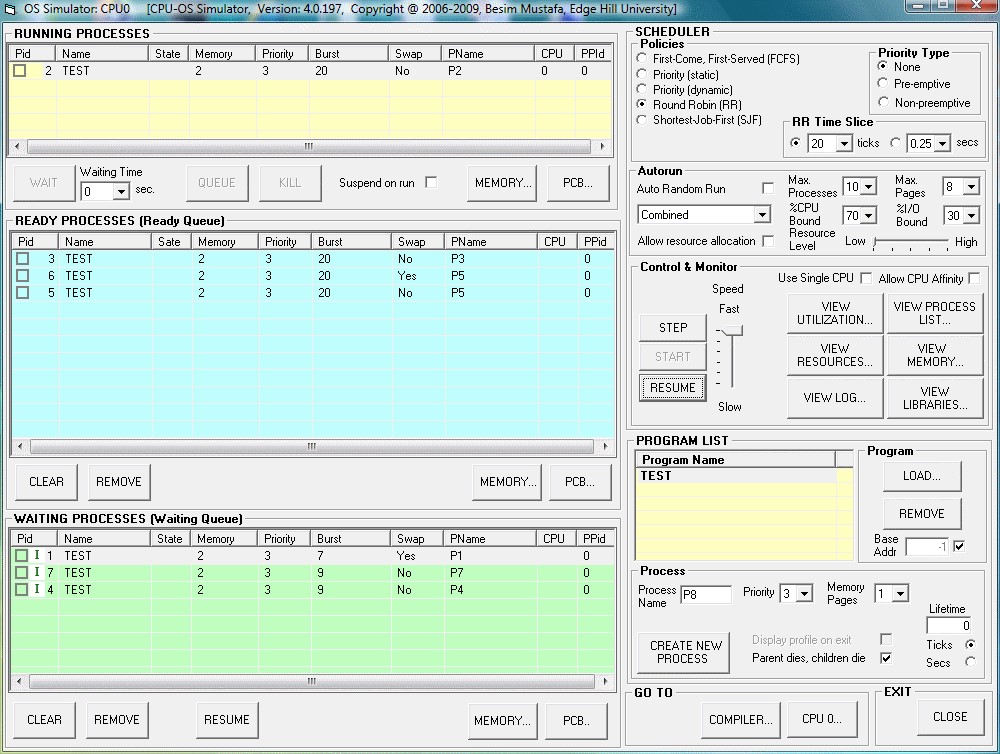This screenshot has height=754, width=1000.
Task: Select TEST in Program Name list
Action: pyautogui.click(x=737, y=476)
